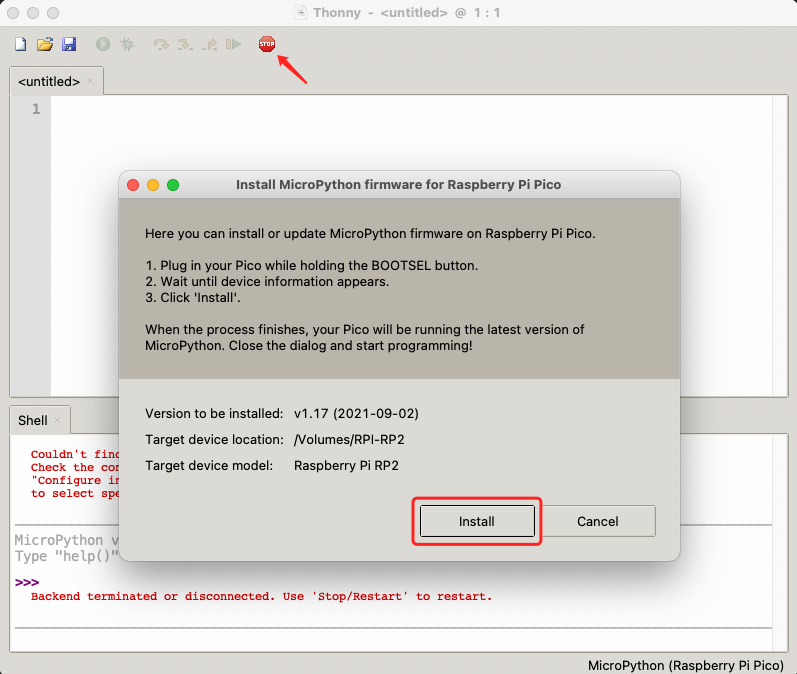Click the editor's vertical scrollbar
The width and height of the screenshot is (797, 674).
(780, 246)
